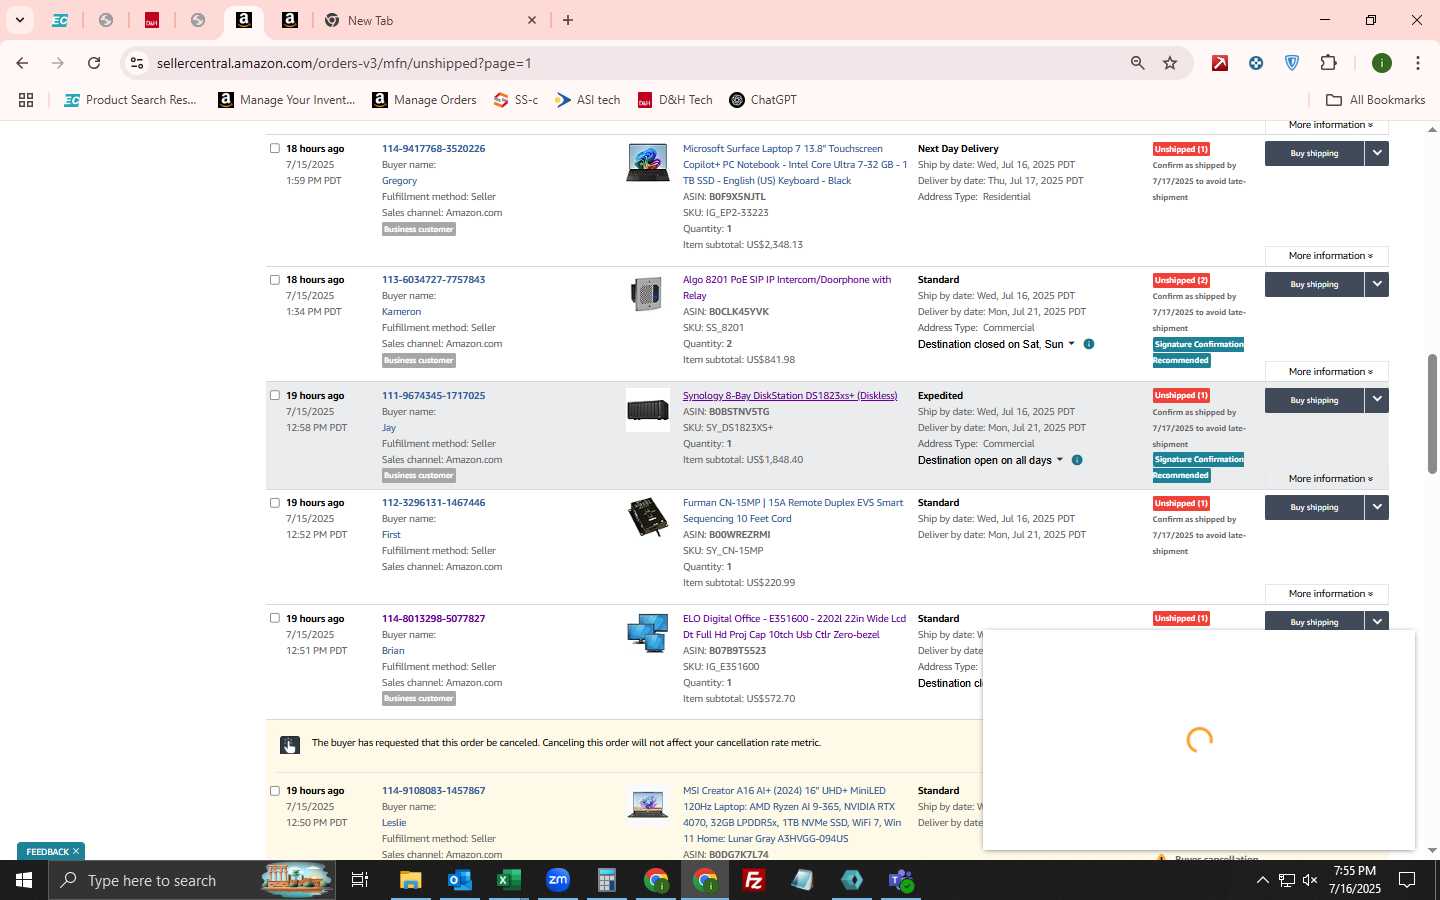Open the Synology DiskStation product thumbnail
1440x900 pixels.
tap(647, 410)
